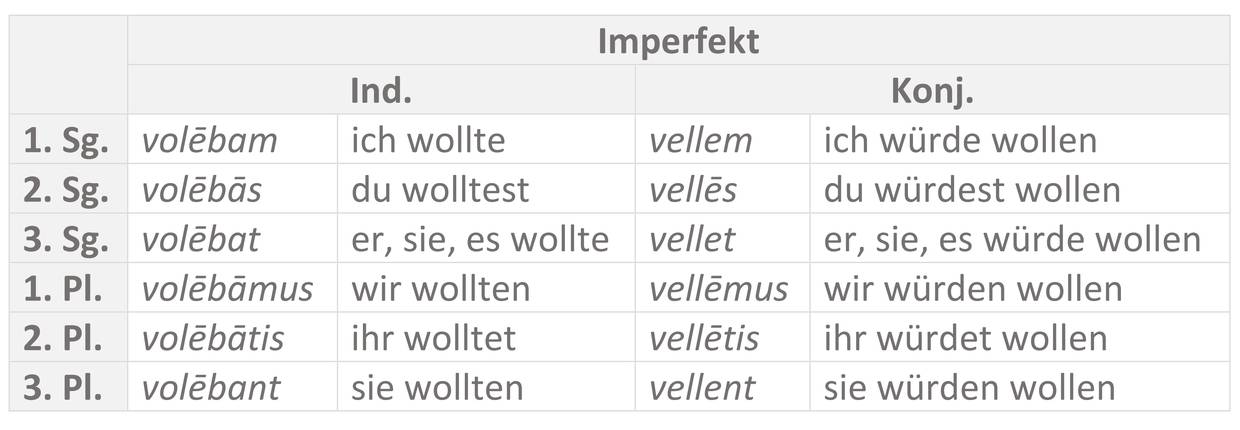Click the word volēbāmus
The width and height of the screenshot is (1240, 430).
pyautogui.click(x=227, y=289)
